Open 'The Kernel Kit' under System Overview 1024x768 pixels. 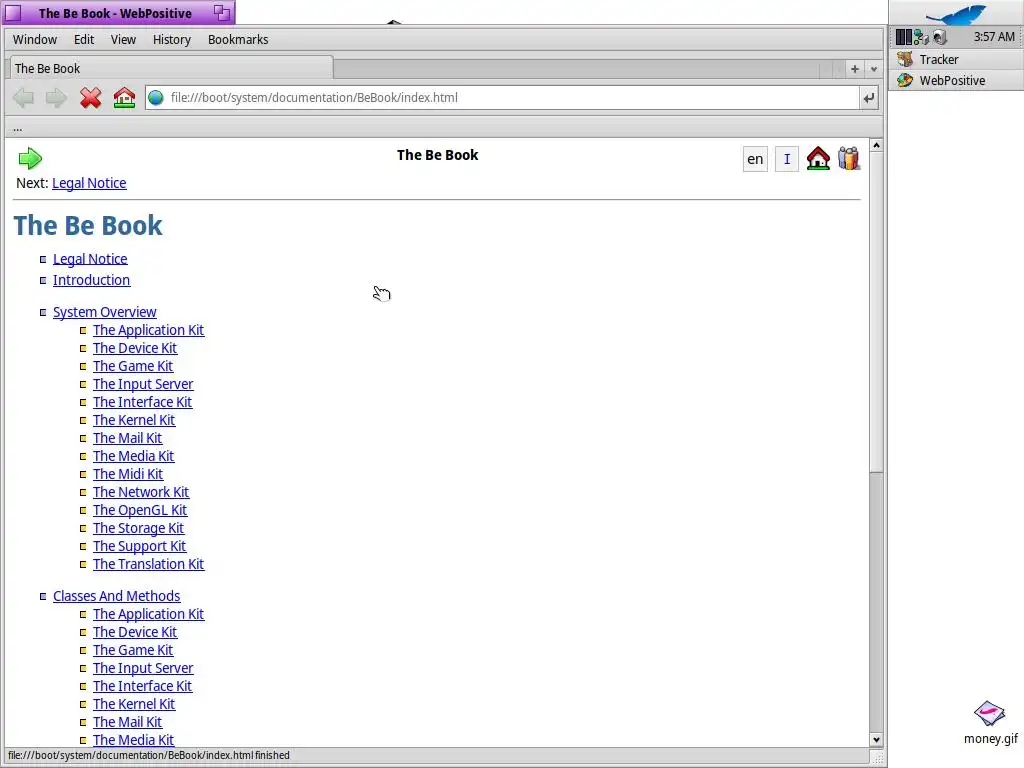pyautogui.click(x=134, y=420)
